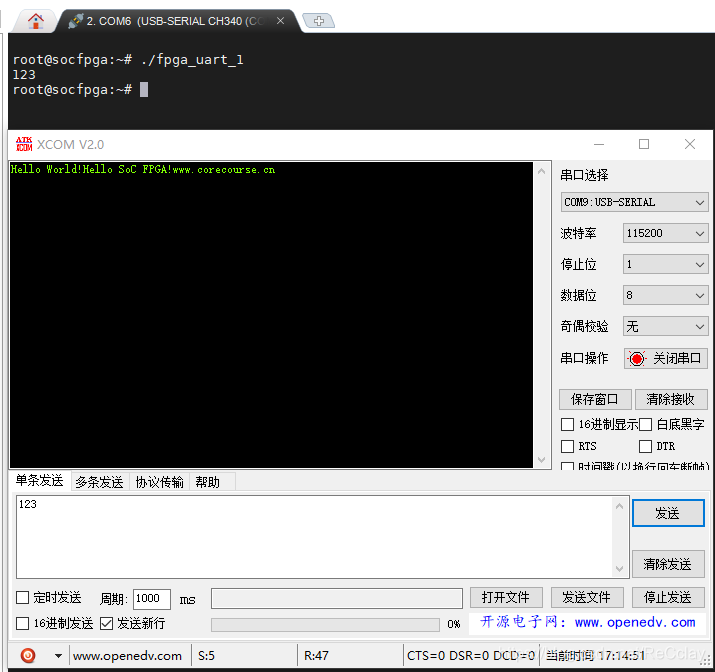The image size is (715, 672).
Task: Click the empty file path field
Action: [x=337, y=598]
